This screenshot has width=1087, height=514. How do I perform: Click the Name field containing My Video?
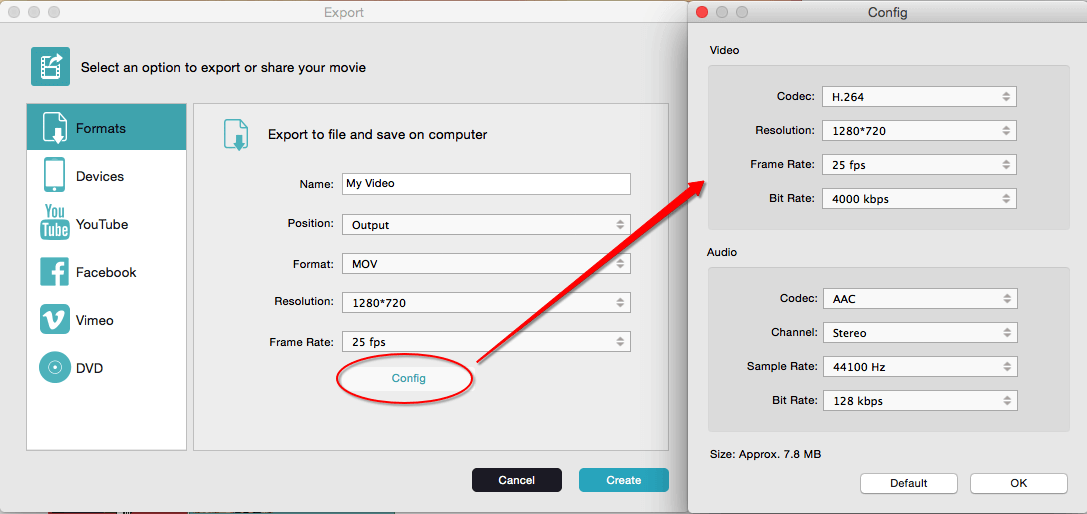coord(486,184)
